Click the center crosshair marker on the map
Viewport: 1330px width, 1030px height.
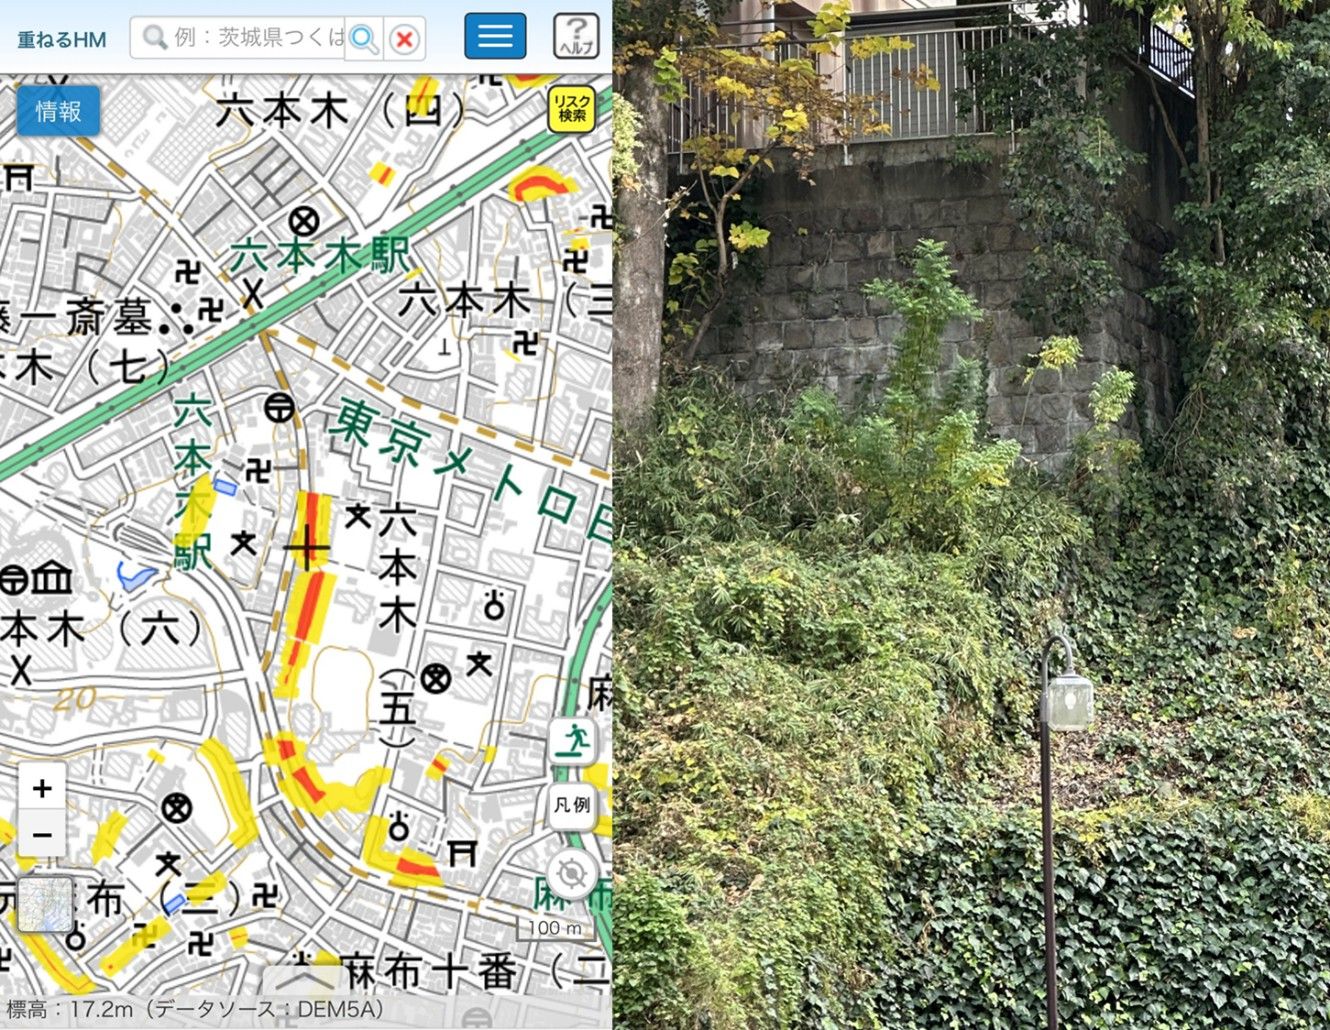307,547
